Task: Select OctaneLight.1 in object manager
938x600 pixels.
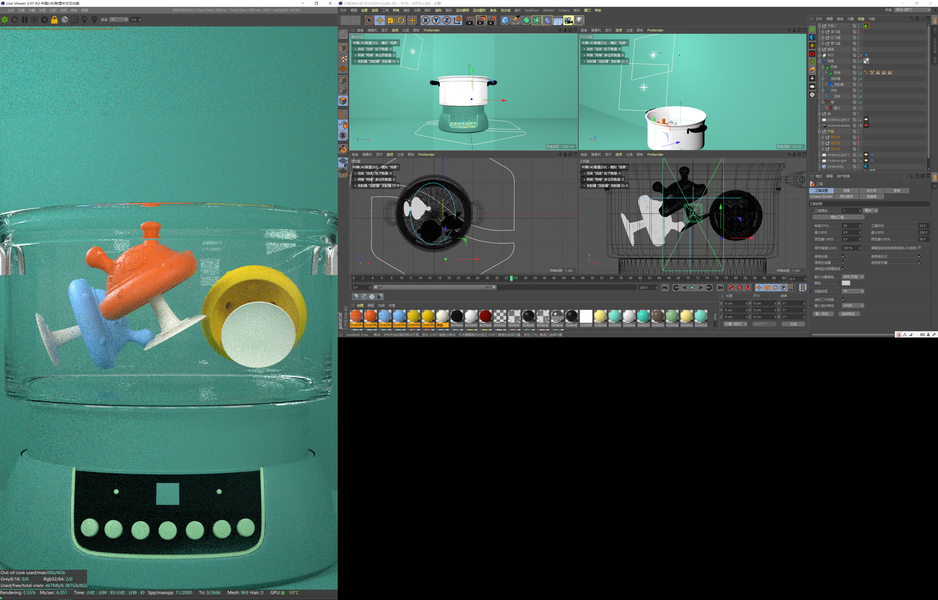Action: (838, 155)
